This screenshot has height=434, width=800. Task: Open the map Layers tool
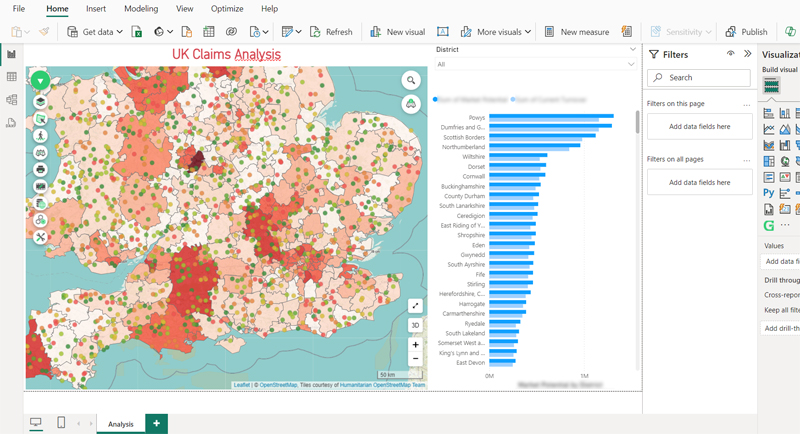point(40,101)
